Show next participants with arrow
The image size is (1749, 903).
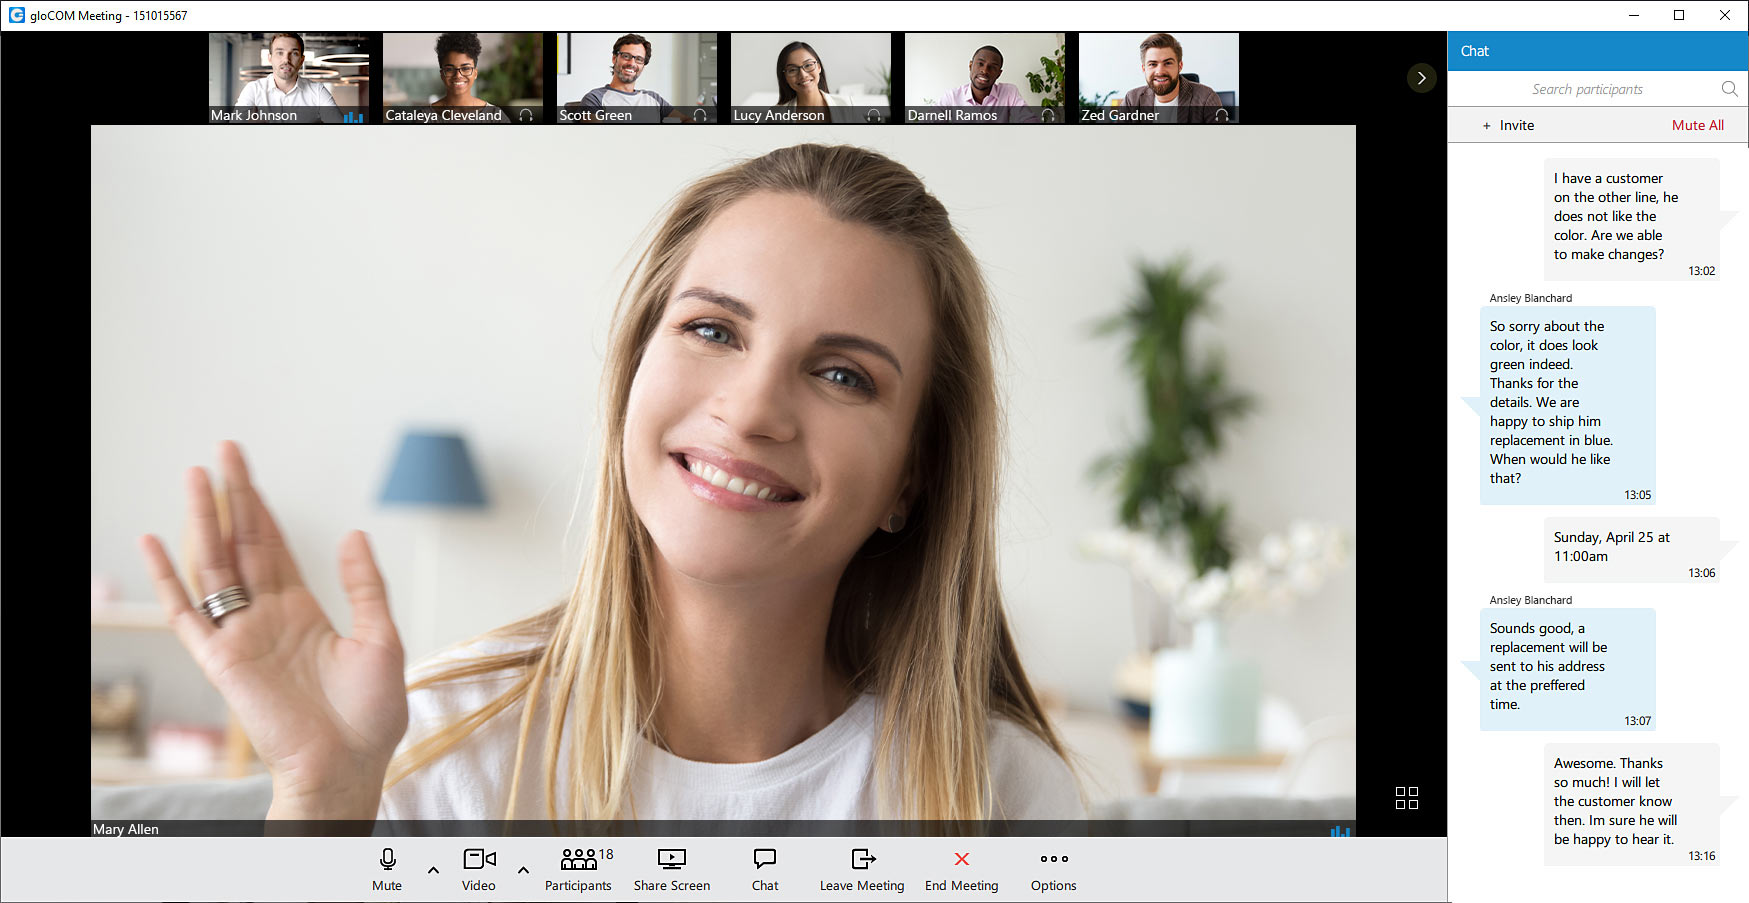[1421, 78]
